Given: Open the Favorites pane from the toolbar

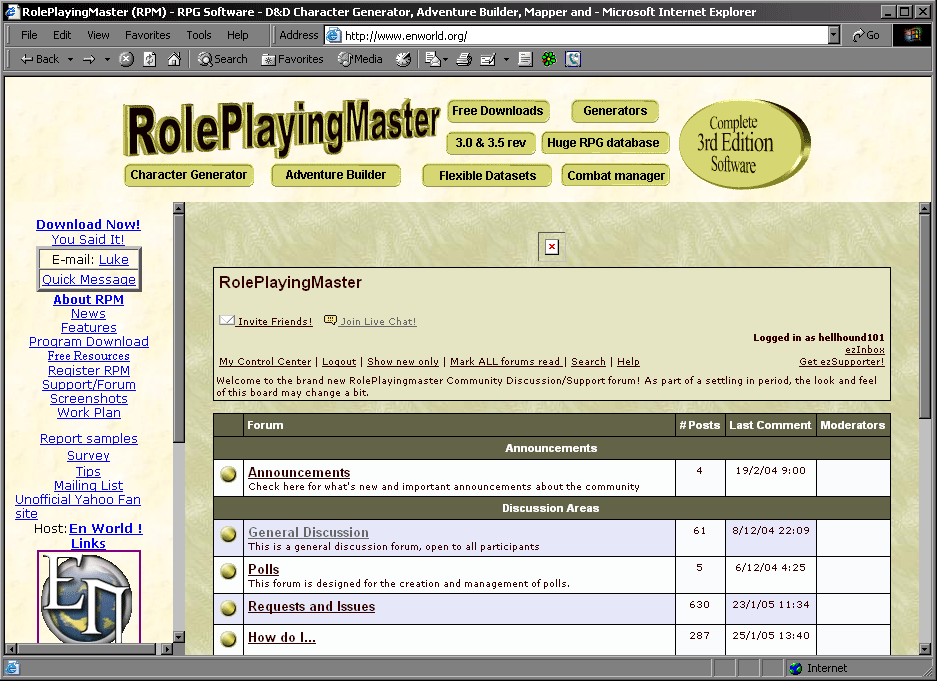Looking at the screenshot, I should 292,59.
